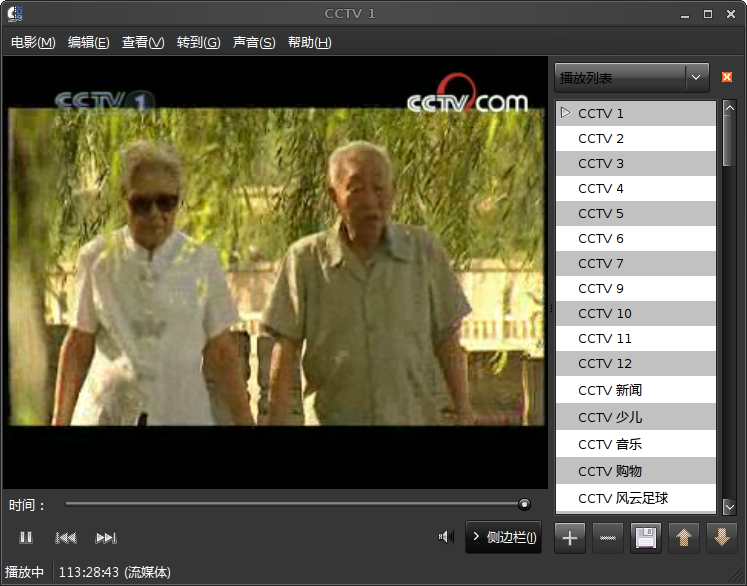Toggle the 侧边栏 sidebar button
This screenshot has width=747, height=586.
pos(504,537)
